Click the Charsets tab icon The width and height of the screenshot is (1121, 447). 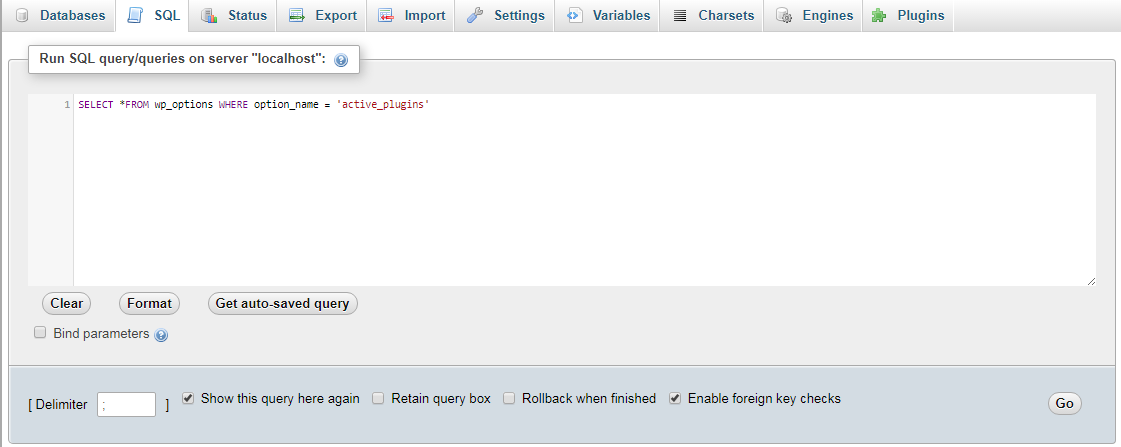coord(680,16)
